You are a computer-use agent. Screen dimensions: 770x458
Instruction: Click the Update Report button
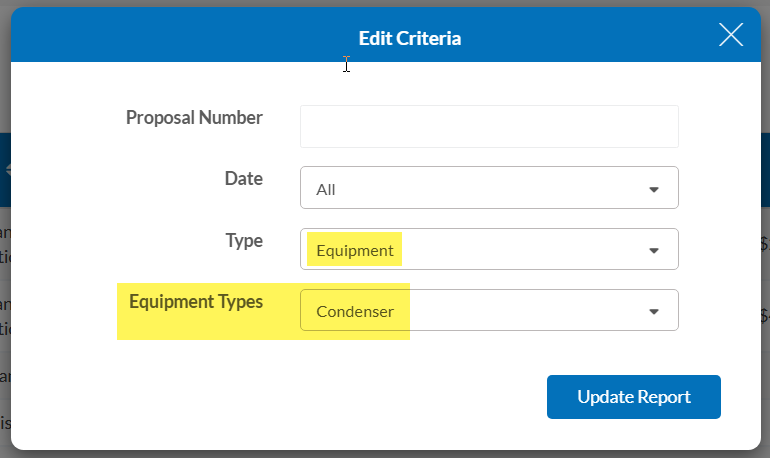pyautogui.click(x=633, y=397)
